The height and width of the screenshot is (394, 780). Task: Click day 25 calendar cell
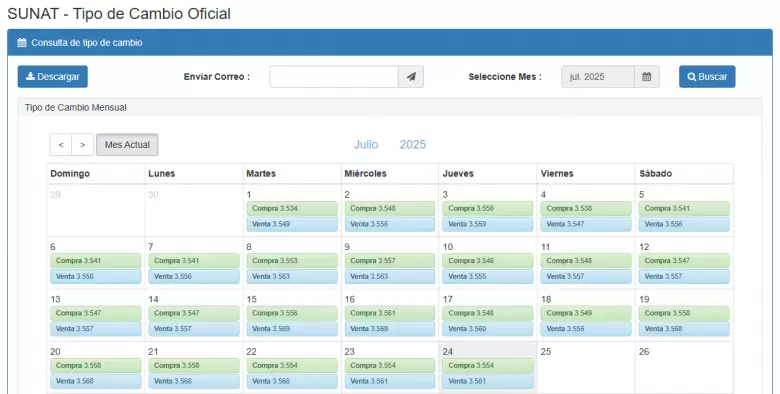[x=586, y=368]
